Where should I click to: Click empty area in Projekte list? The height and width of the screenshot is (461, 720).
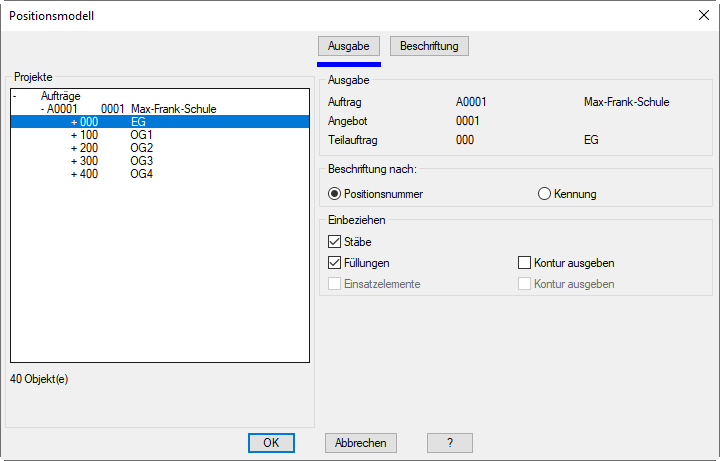[160, 280]
